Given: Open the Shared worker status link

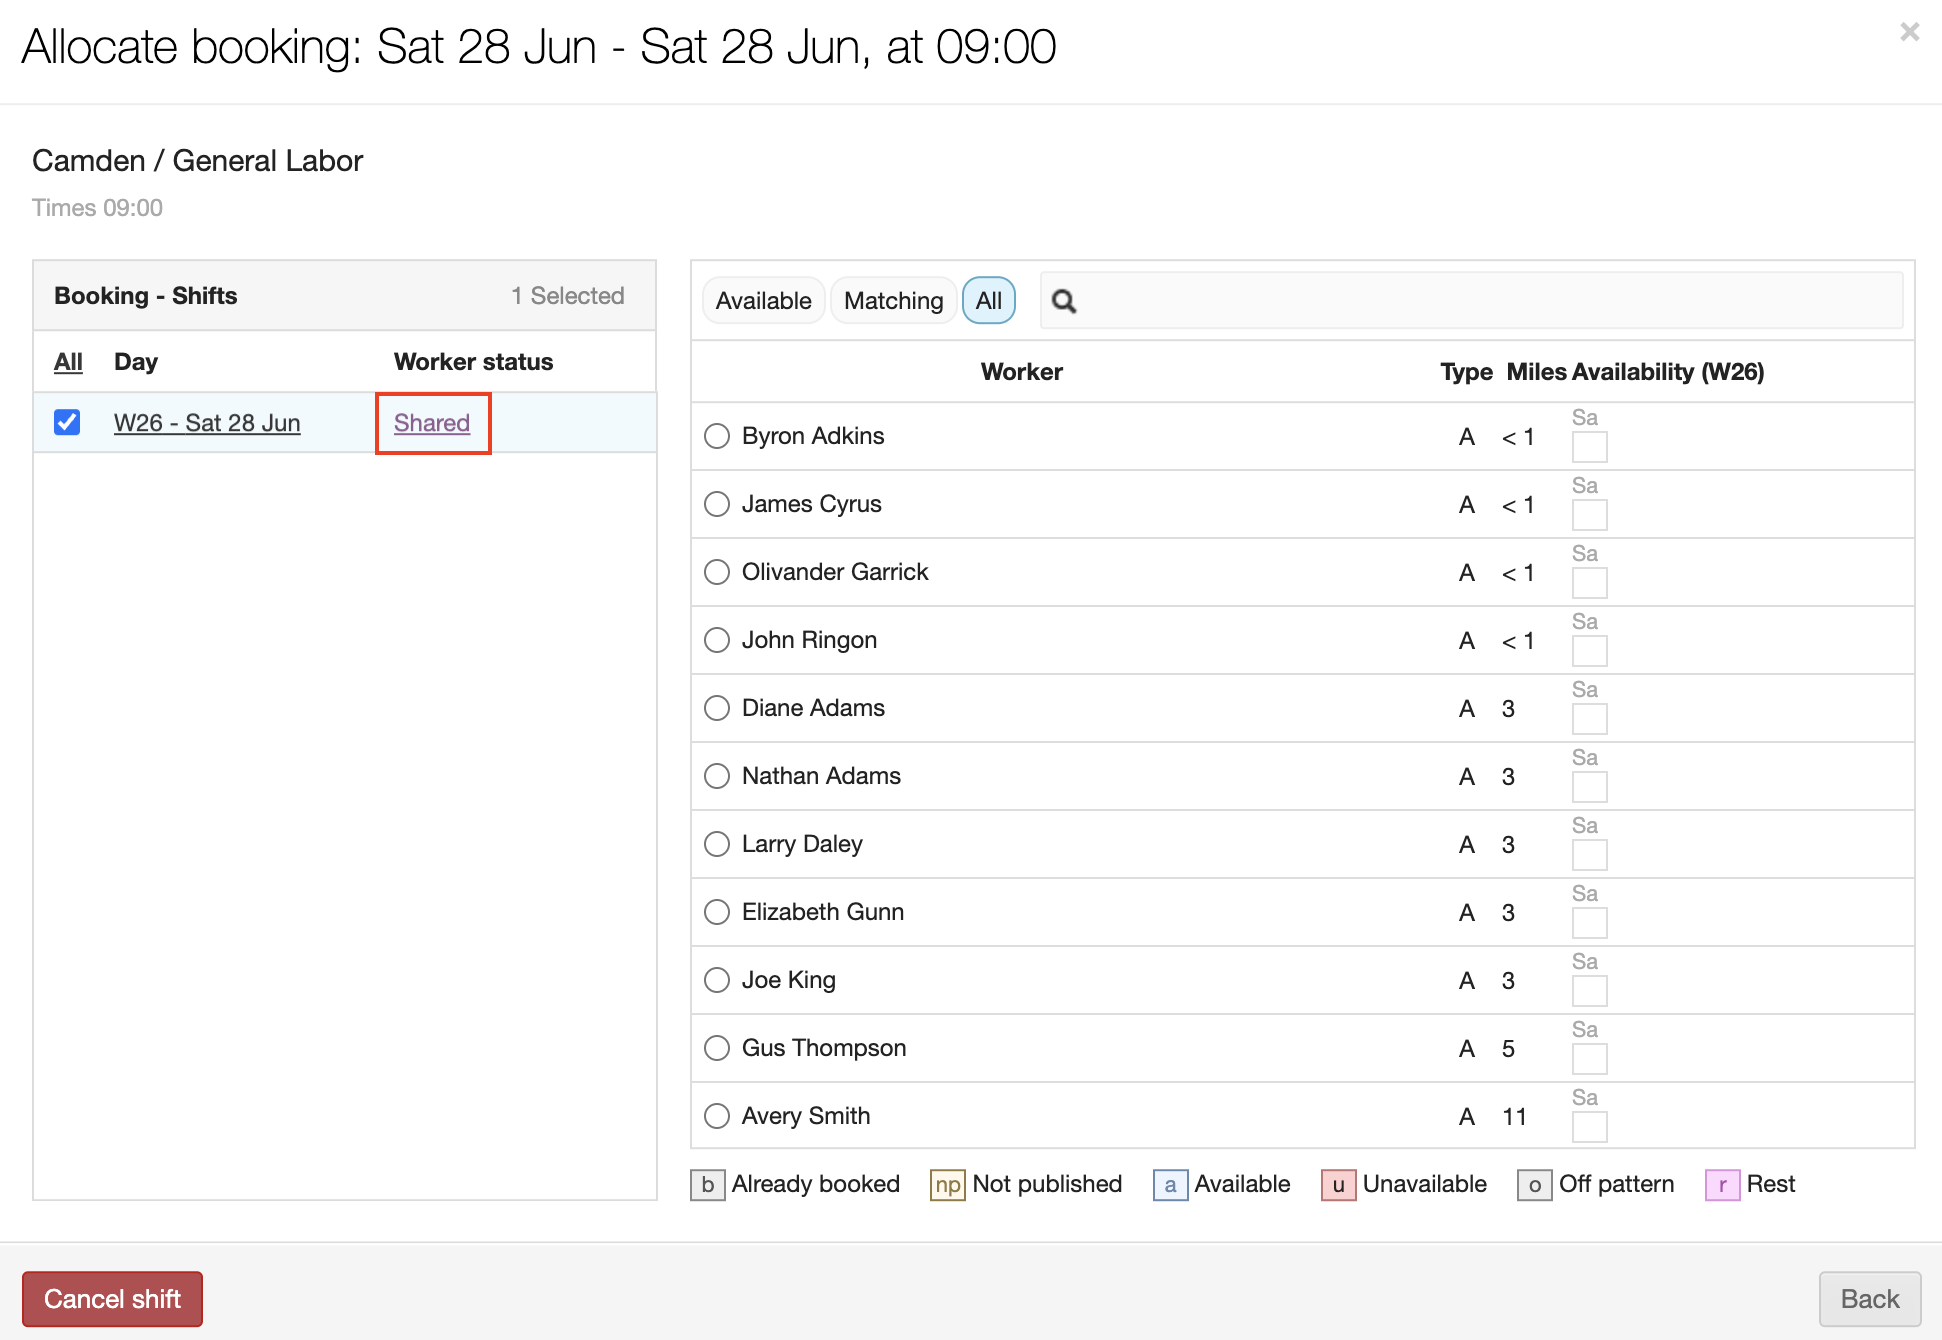Looking at the screenshot, I should pos(432,423).
